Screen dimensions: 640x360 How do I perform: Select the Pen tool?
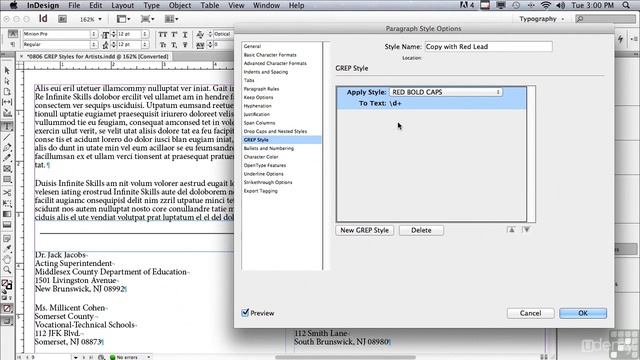[x=7, y=147]
